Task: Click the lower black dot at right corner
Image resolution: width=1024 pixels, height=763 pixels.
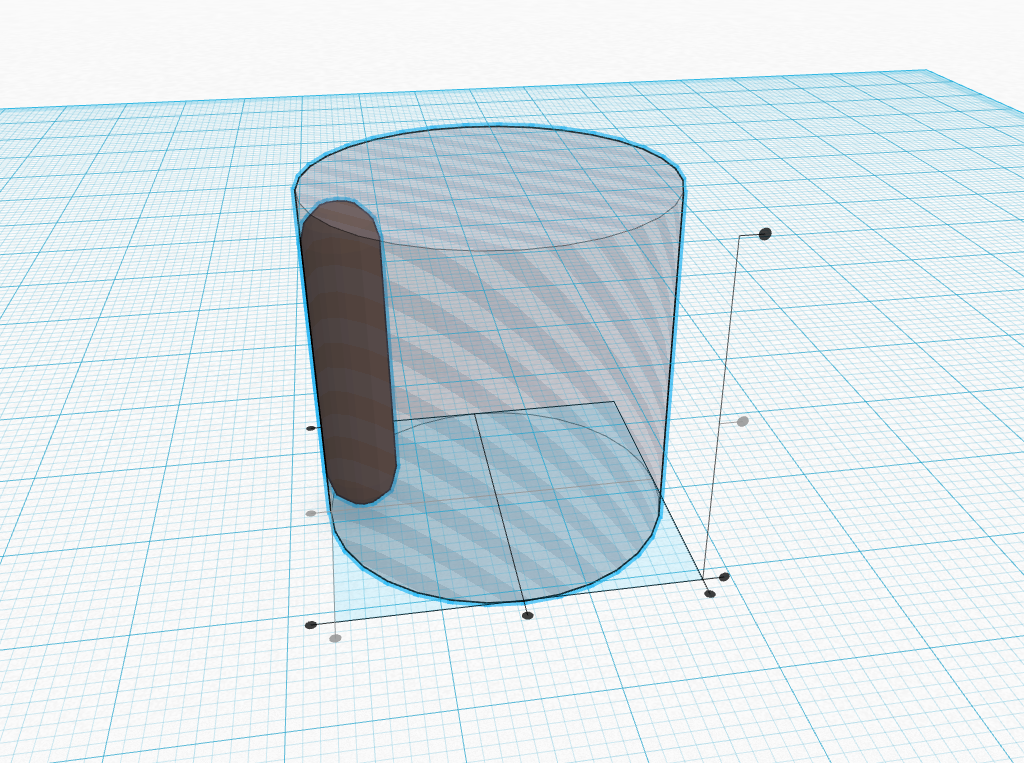Action: pyautogui.click(x=711, y=594)
